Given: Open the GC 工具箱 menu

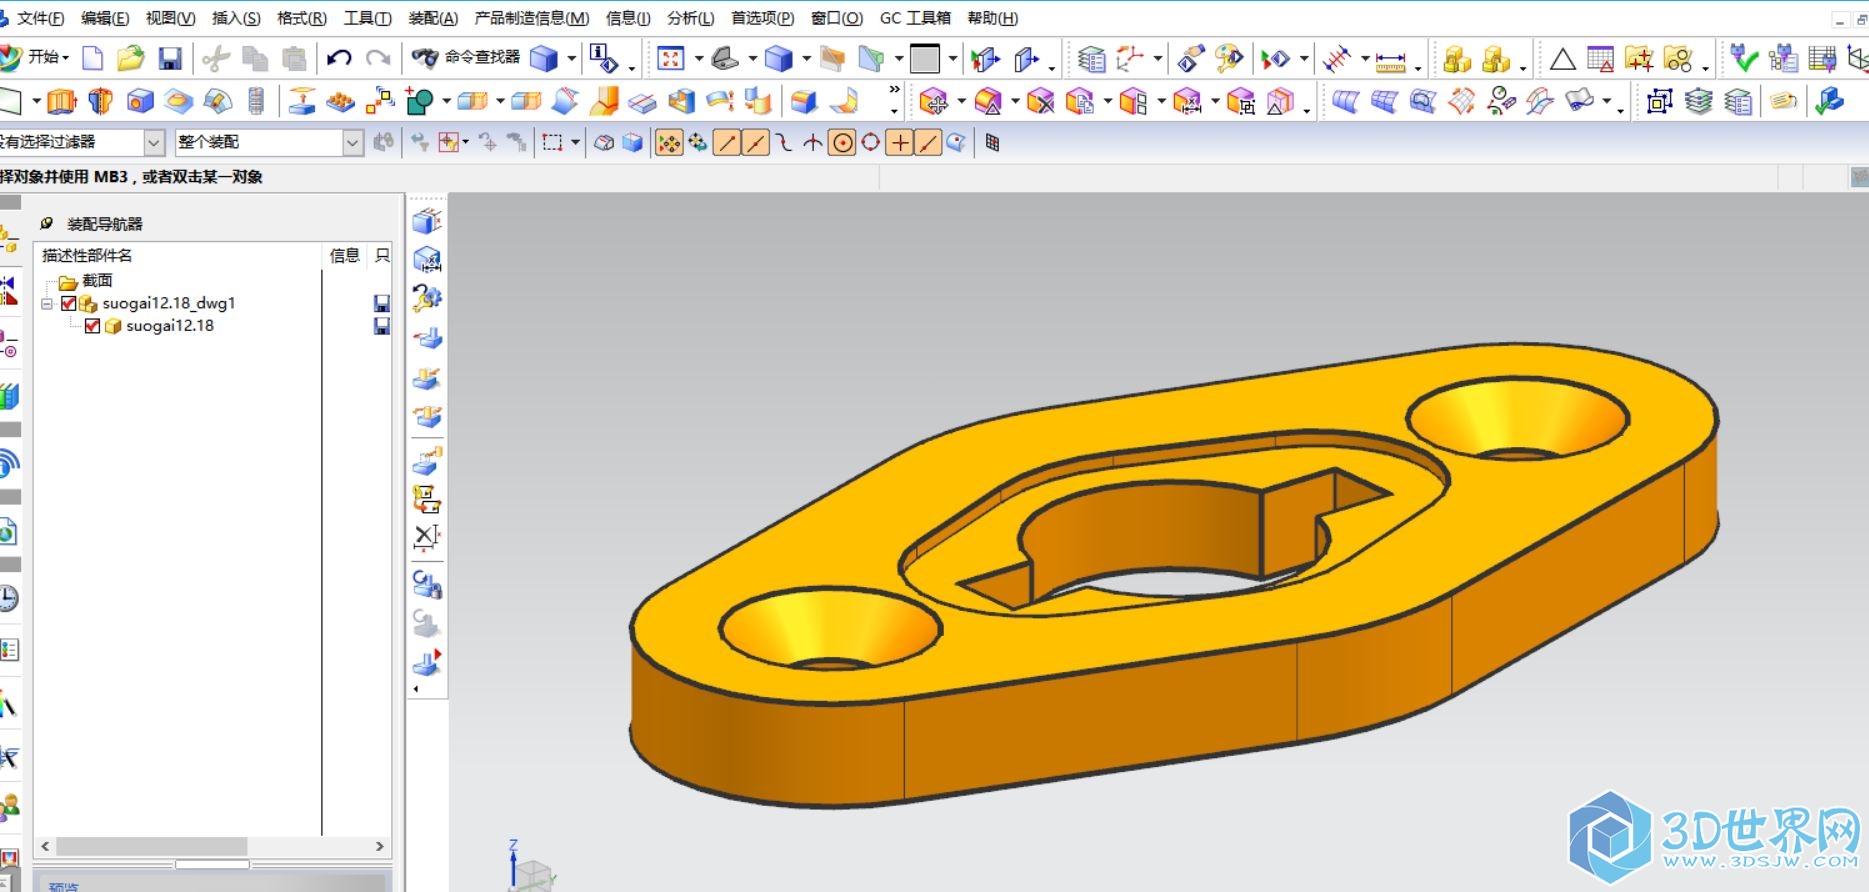Looking at the screenshot, I should tap(915, 18).
